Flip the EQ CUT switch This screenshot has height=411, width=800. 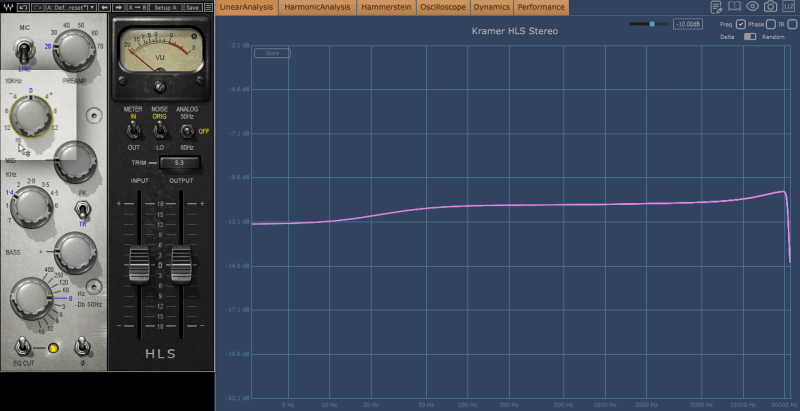pyautogui.click(x=22, y=347)
